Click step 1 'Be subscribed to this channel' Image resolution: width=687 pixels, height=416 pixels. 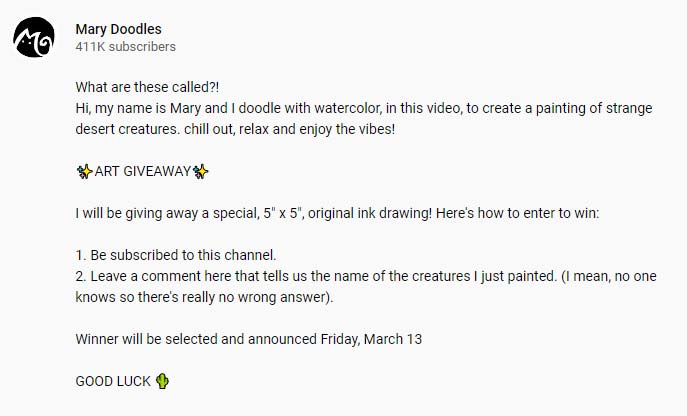click(x=176, y=255)
